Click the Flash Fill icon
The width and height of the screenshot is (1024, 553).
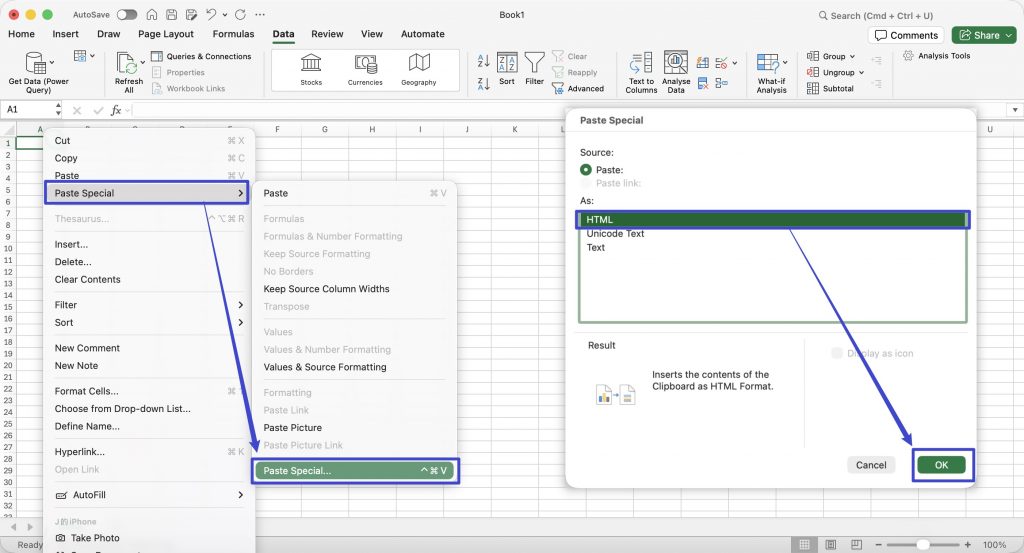pos(703,63)
